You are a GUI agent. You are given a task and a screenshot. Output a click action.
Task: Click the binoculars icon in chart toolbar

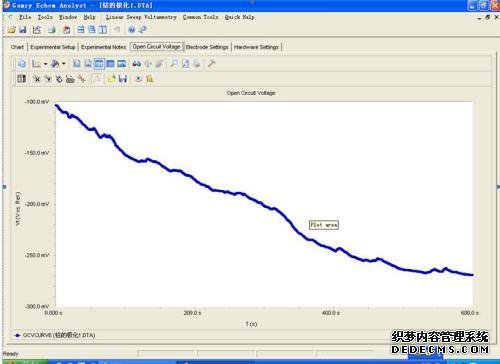tap(136, 63)
